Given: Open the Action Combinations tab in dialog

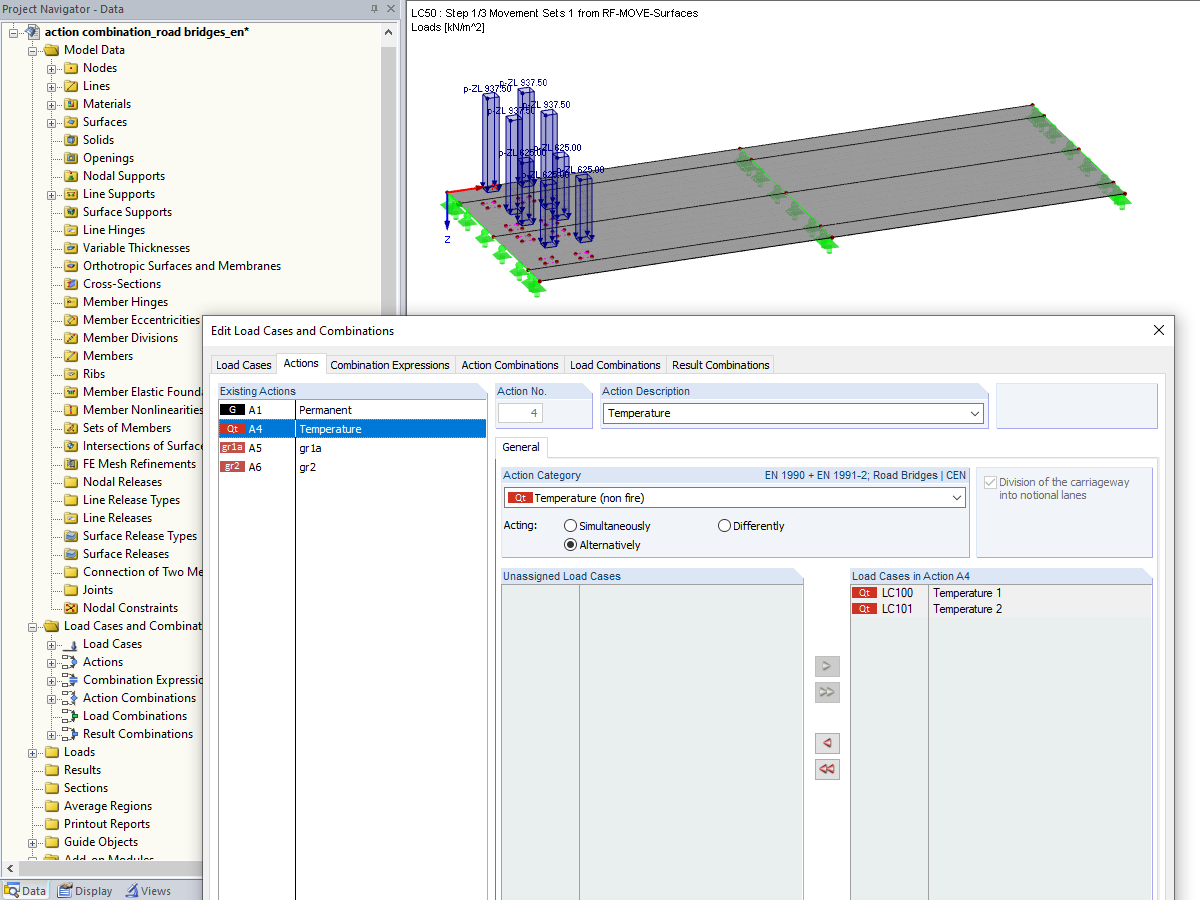Looking at the screenshot, I should [x=510, y=365].
